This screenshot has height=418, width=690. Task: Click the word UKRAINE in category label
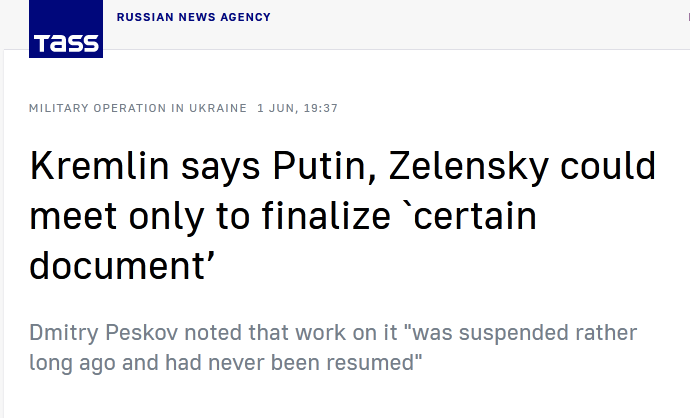click(x=218, y=108)
